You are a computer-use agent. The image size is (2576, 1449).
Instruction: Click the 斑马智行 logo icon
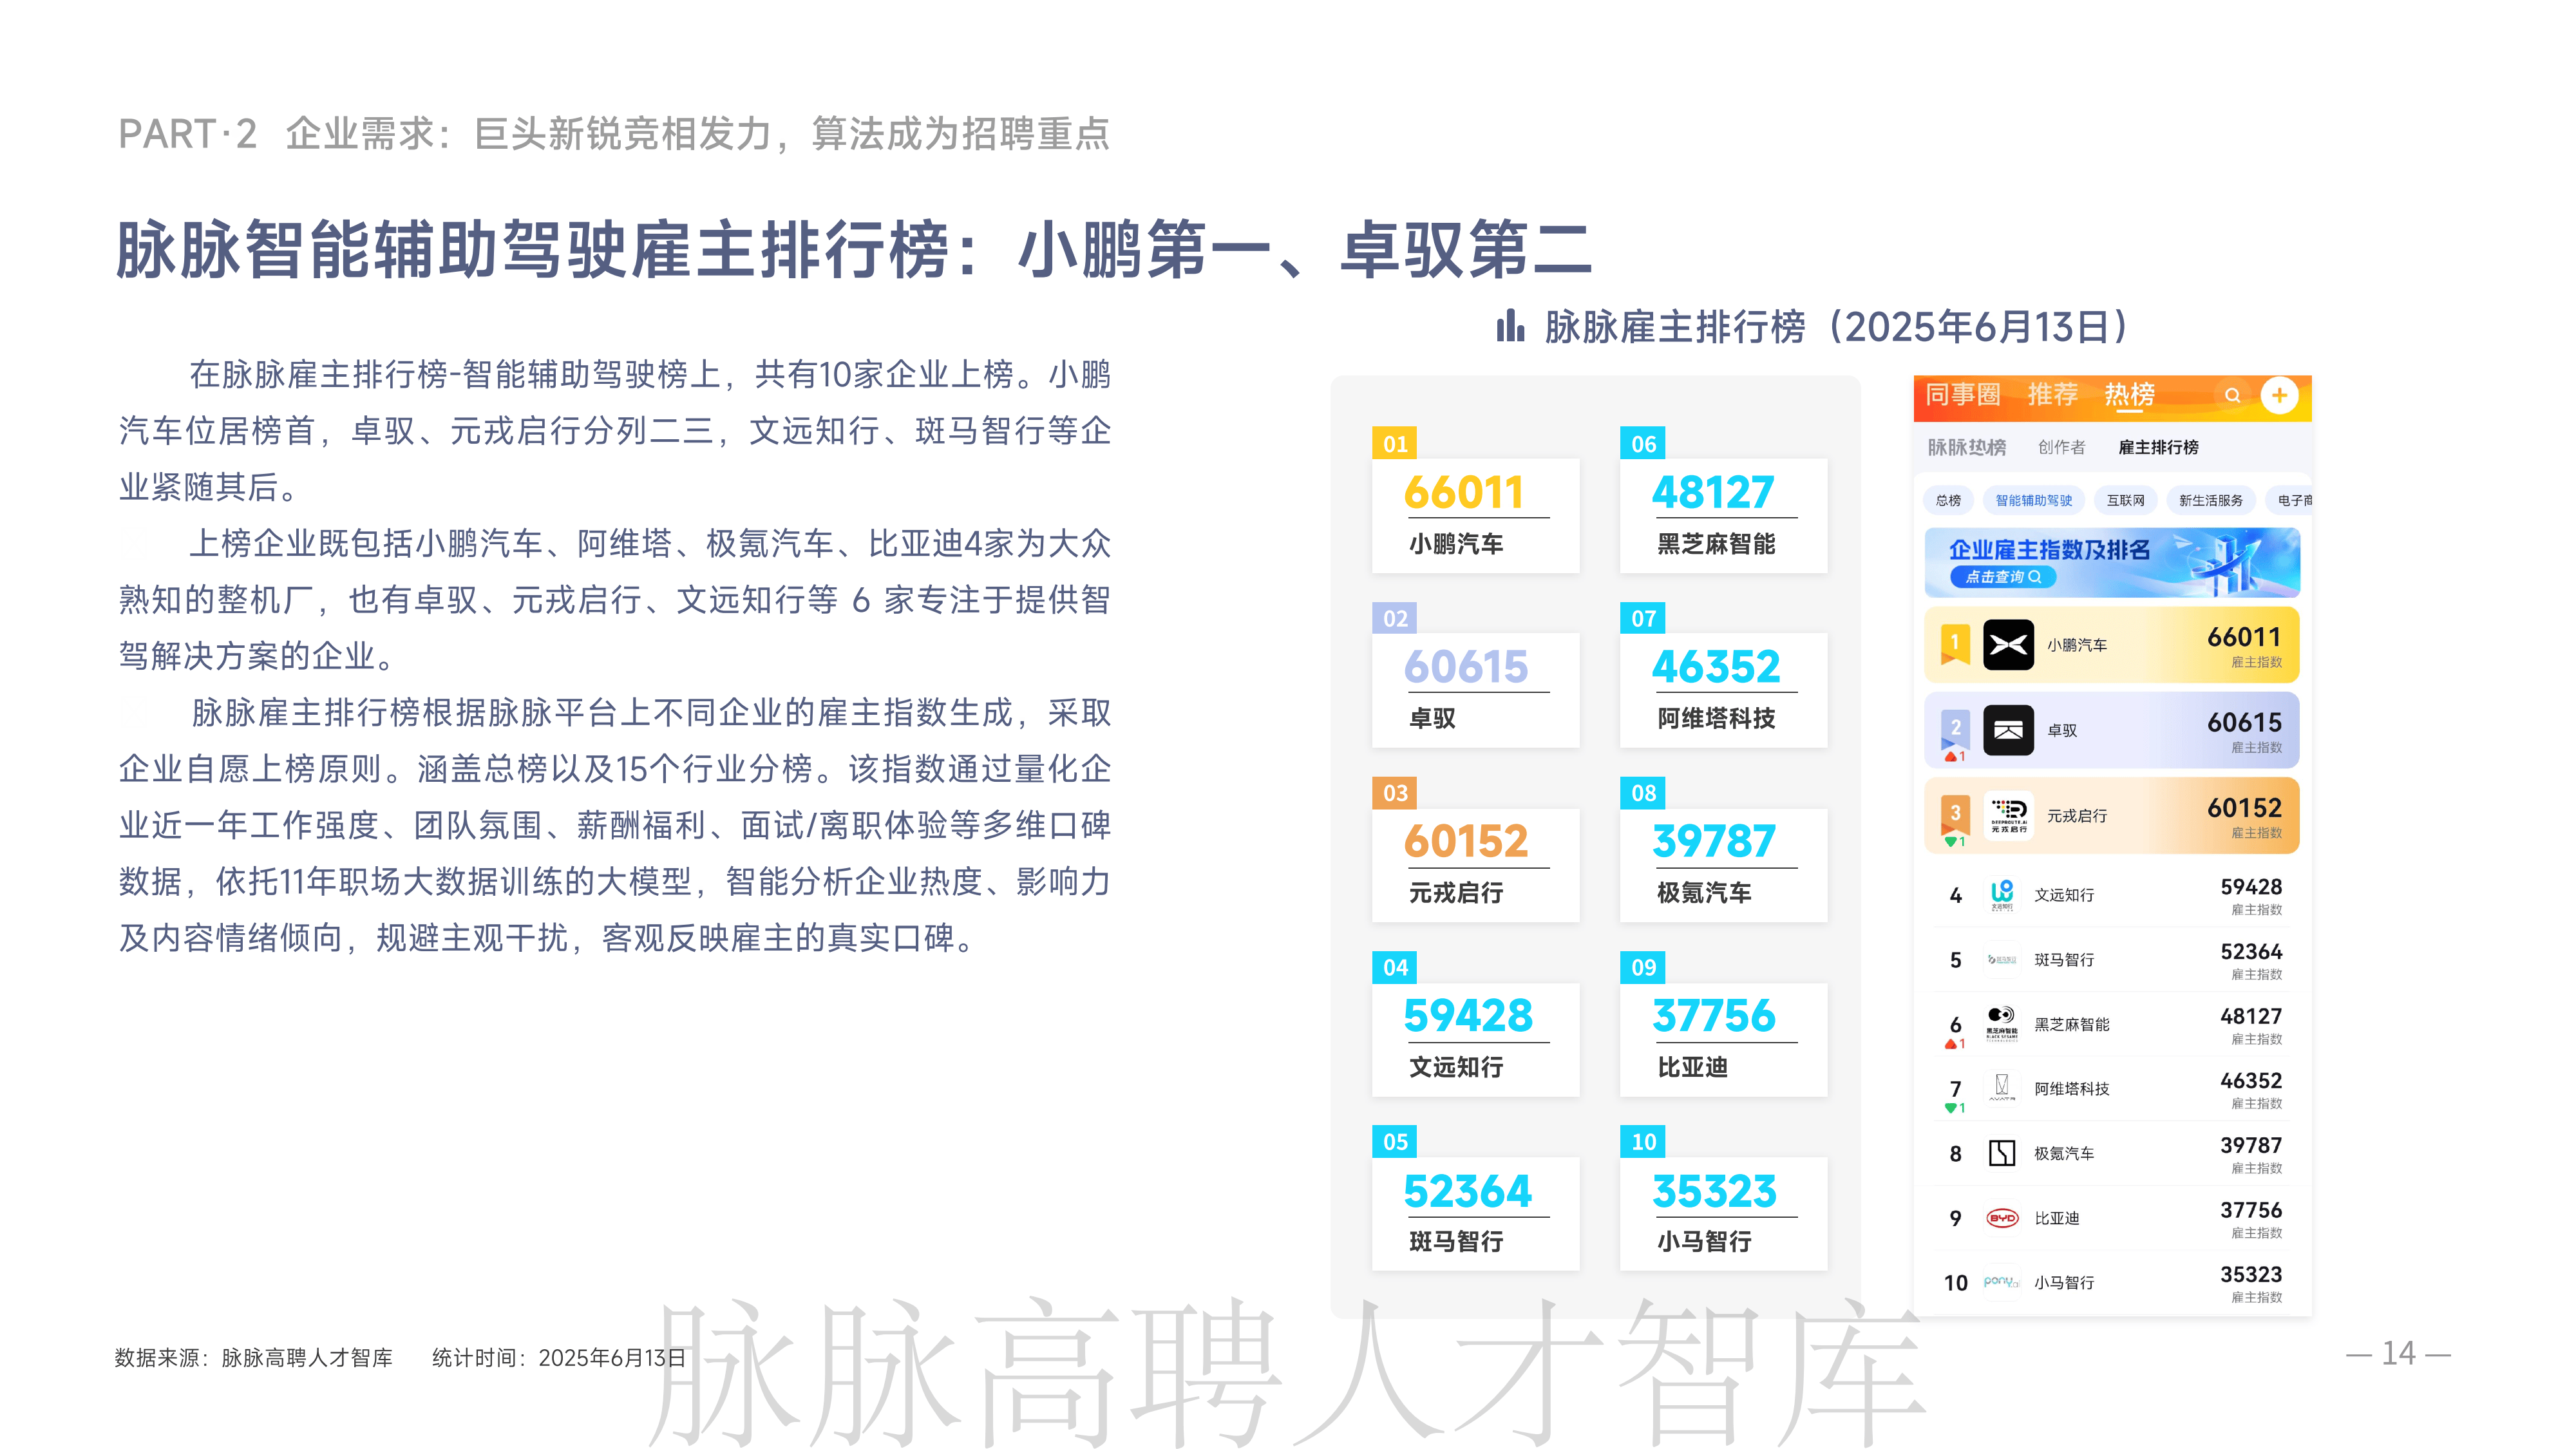point(2001,959)
